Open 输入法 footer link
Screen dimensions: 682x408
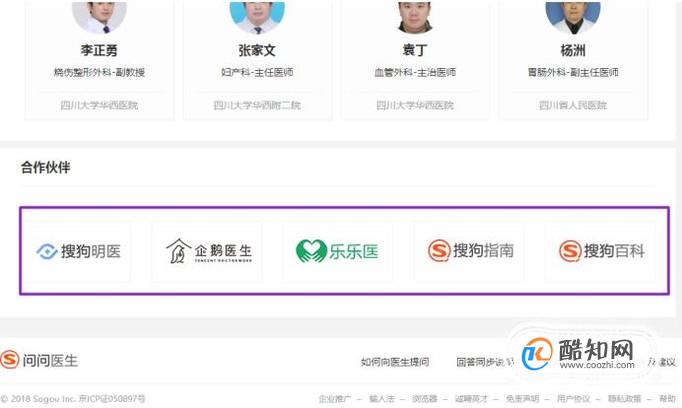381,398
